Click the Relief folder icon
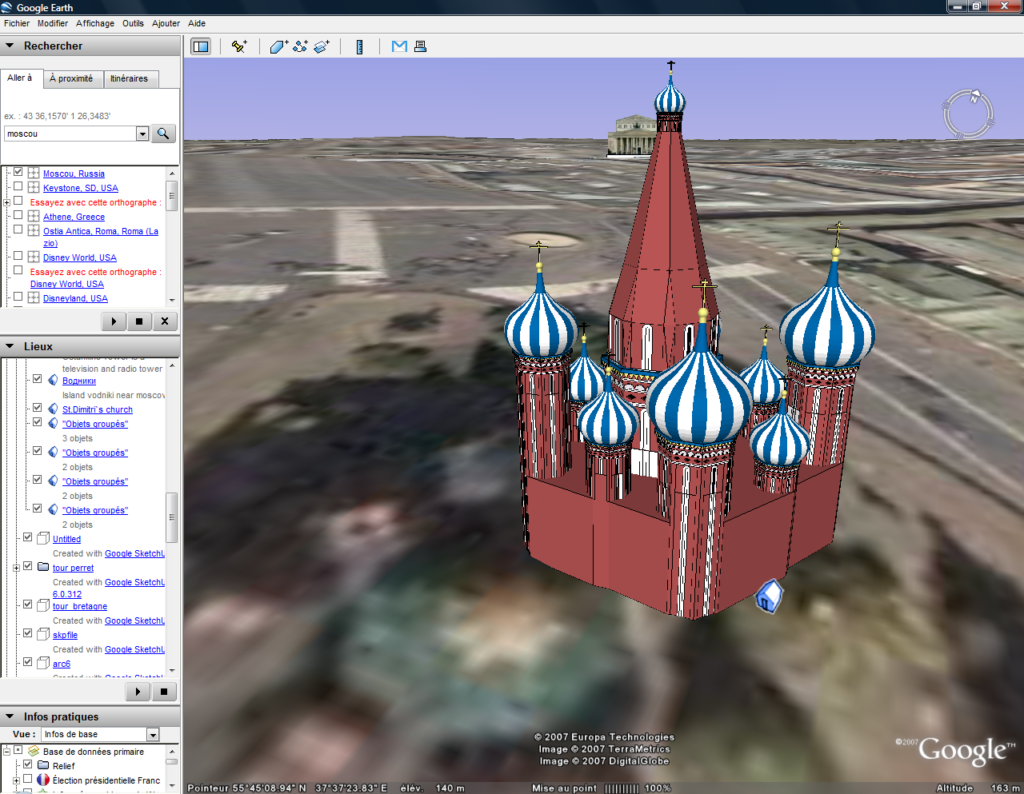 [43, 765]
